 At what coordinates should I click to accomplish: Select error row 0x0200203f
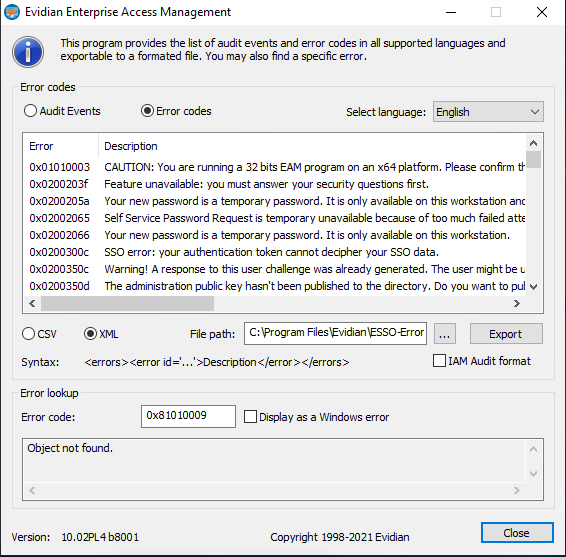coord(274,184)
